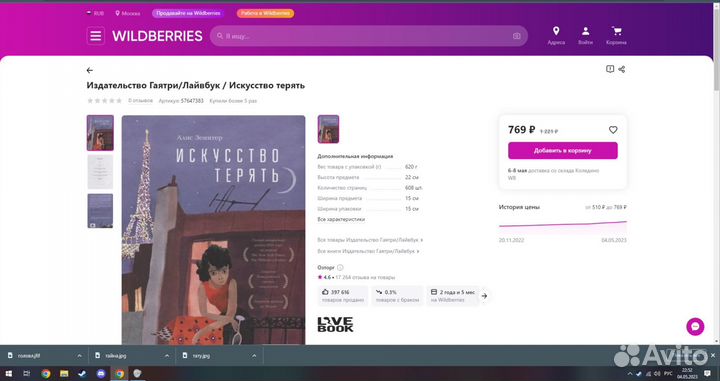
Task: Change the RUB currency selector
Action: click(x=96, y=13)
